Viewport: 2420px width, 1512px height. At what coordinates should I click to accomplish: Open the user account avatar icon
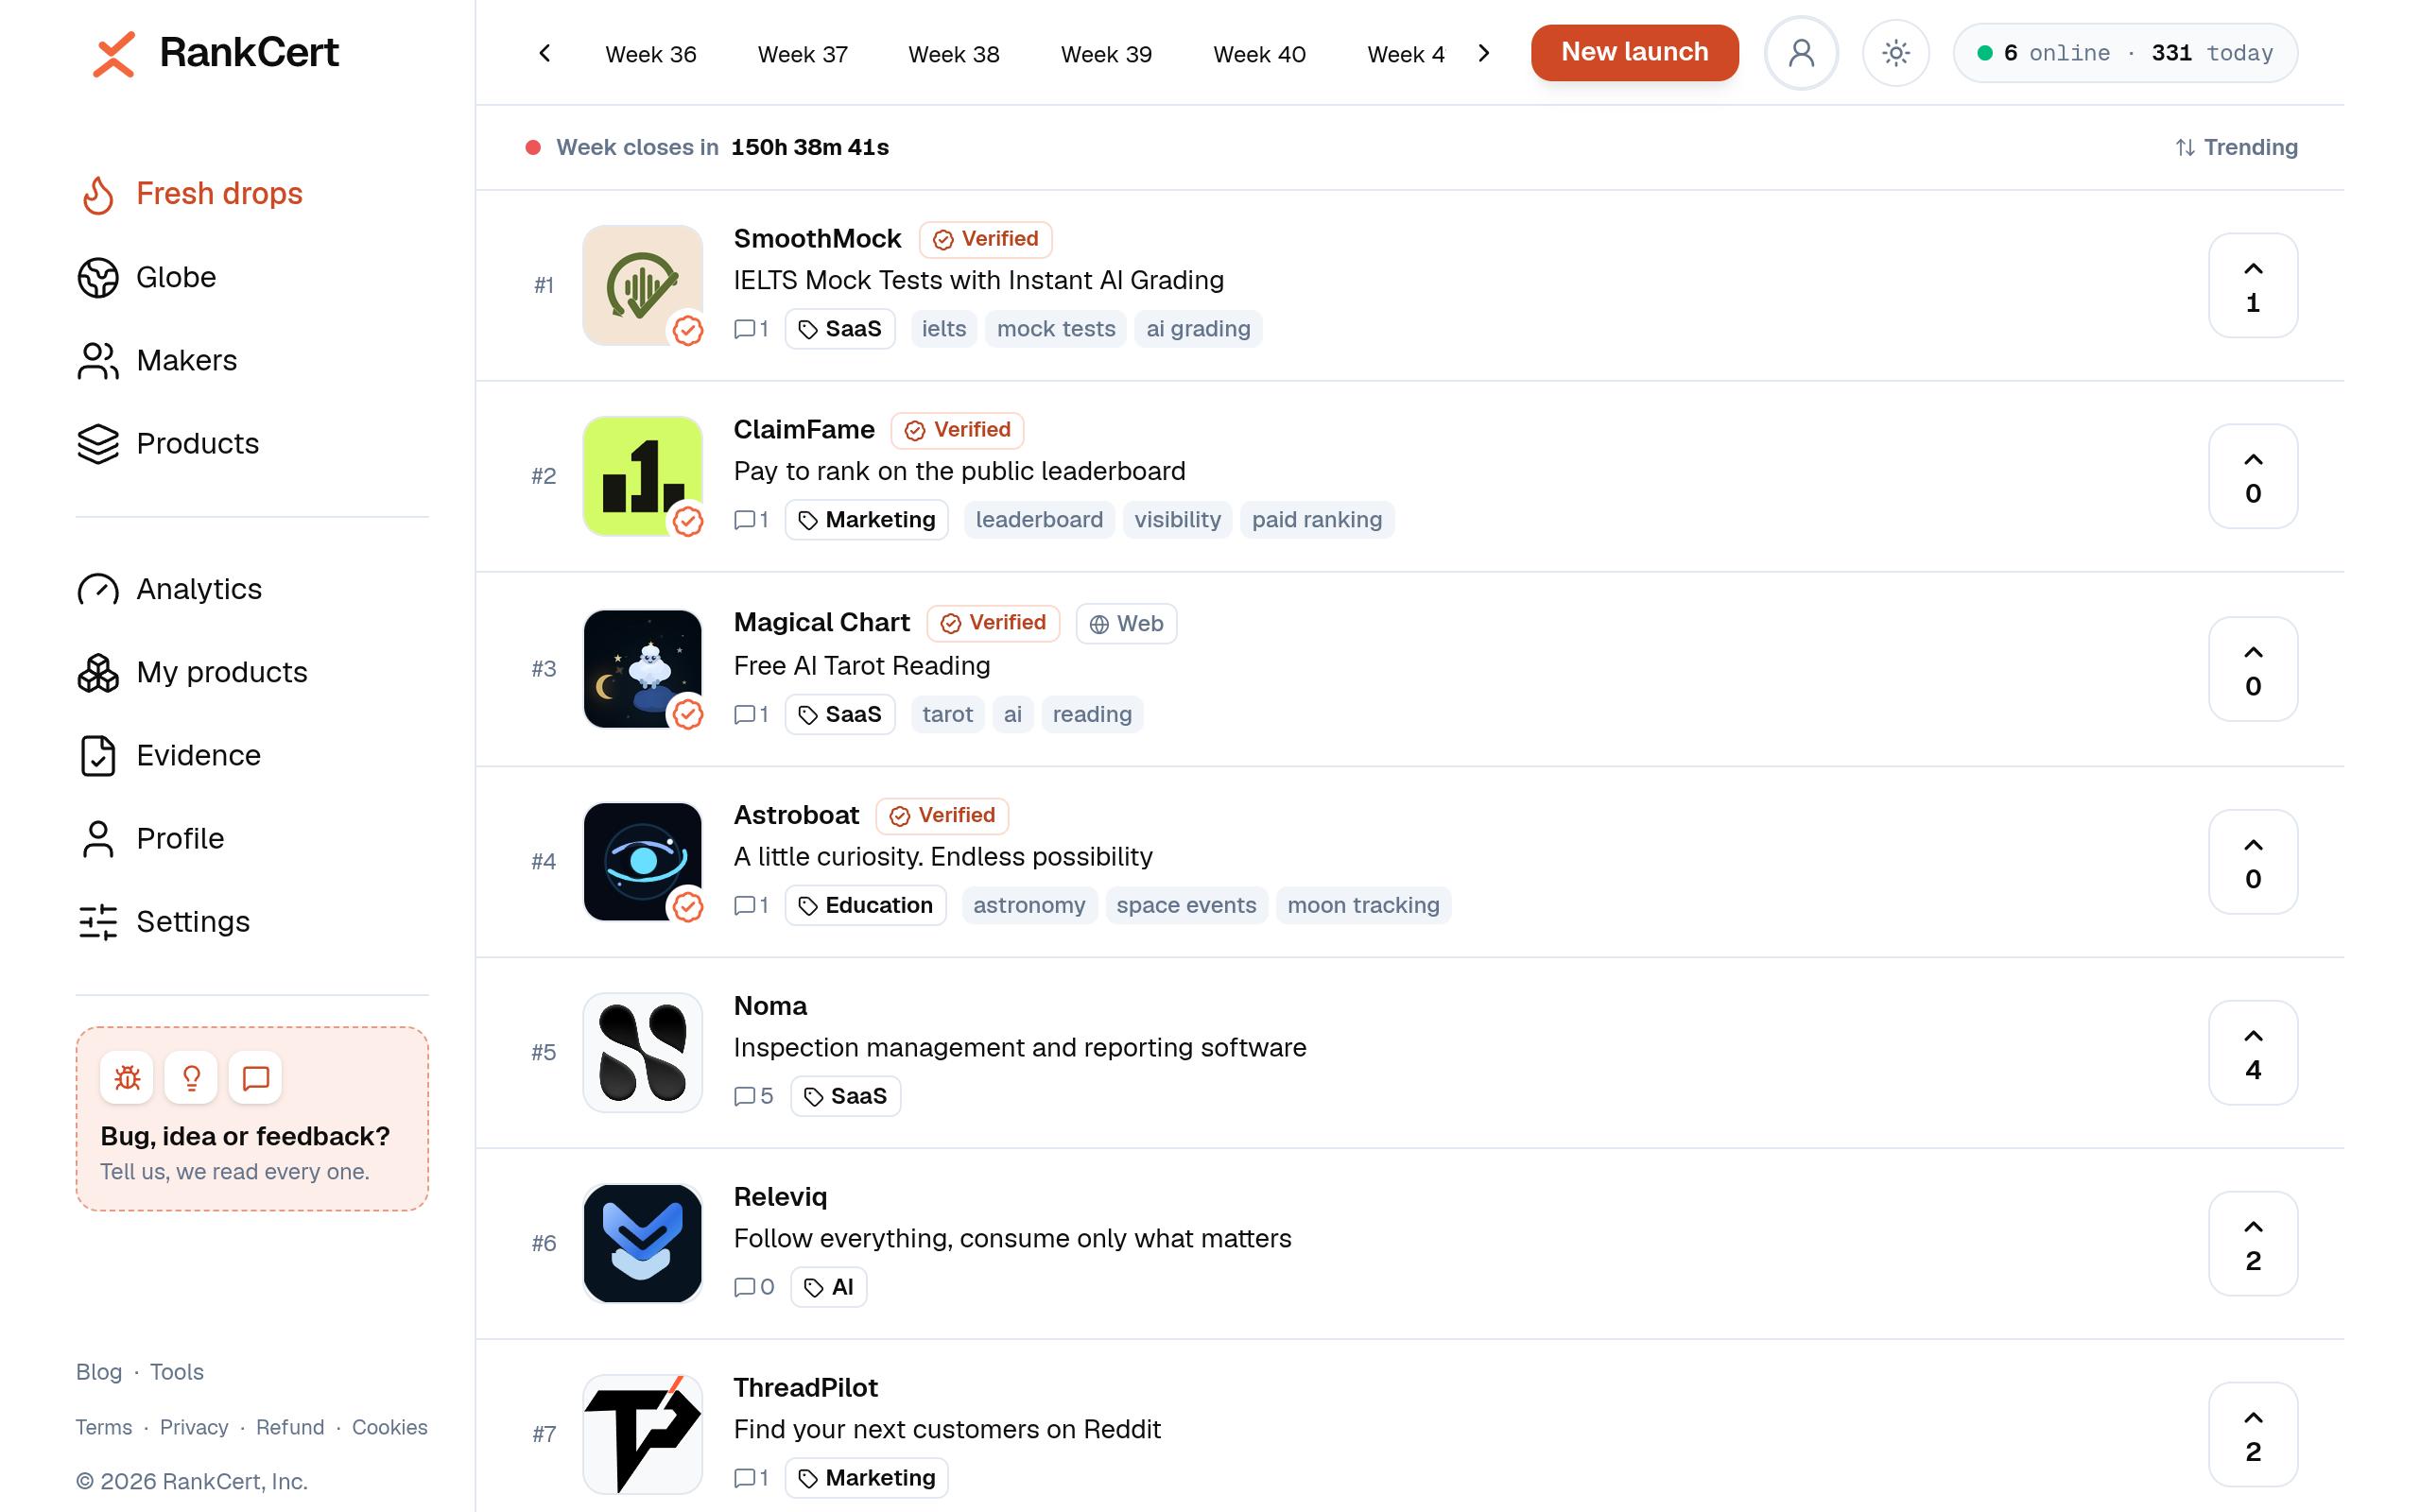(1801, 53)
